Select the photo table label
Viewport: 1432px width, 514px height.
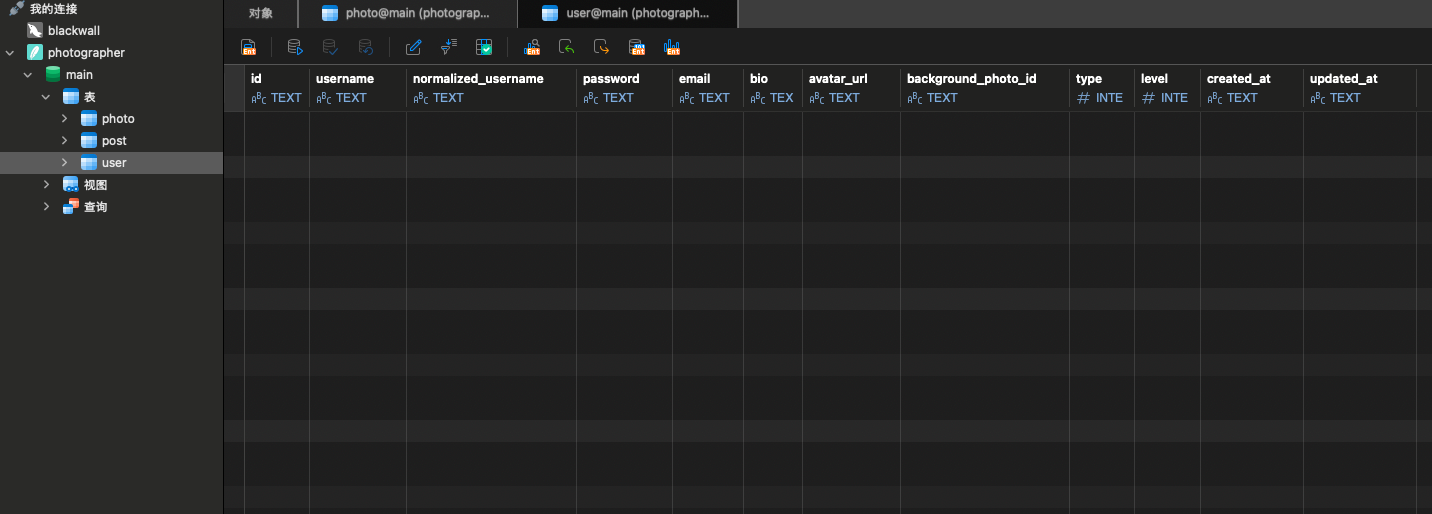point(118,119)
